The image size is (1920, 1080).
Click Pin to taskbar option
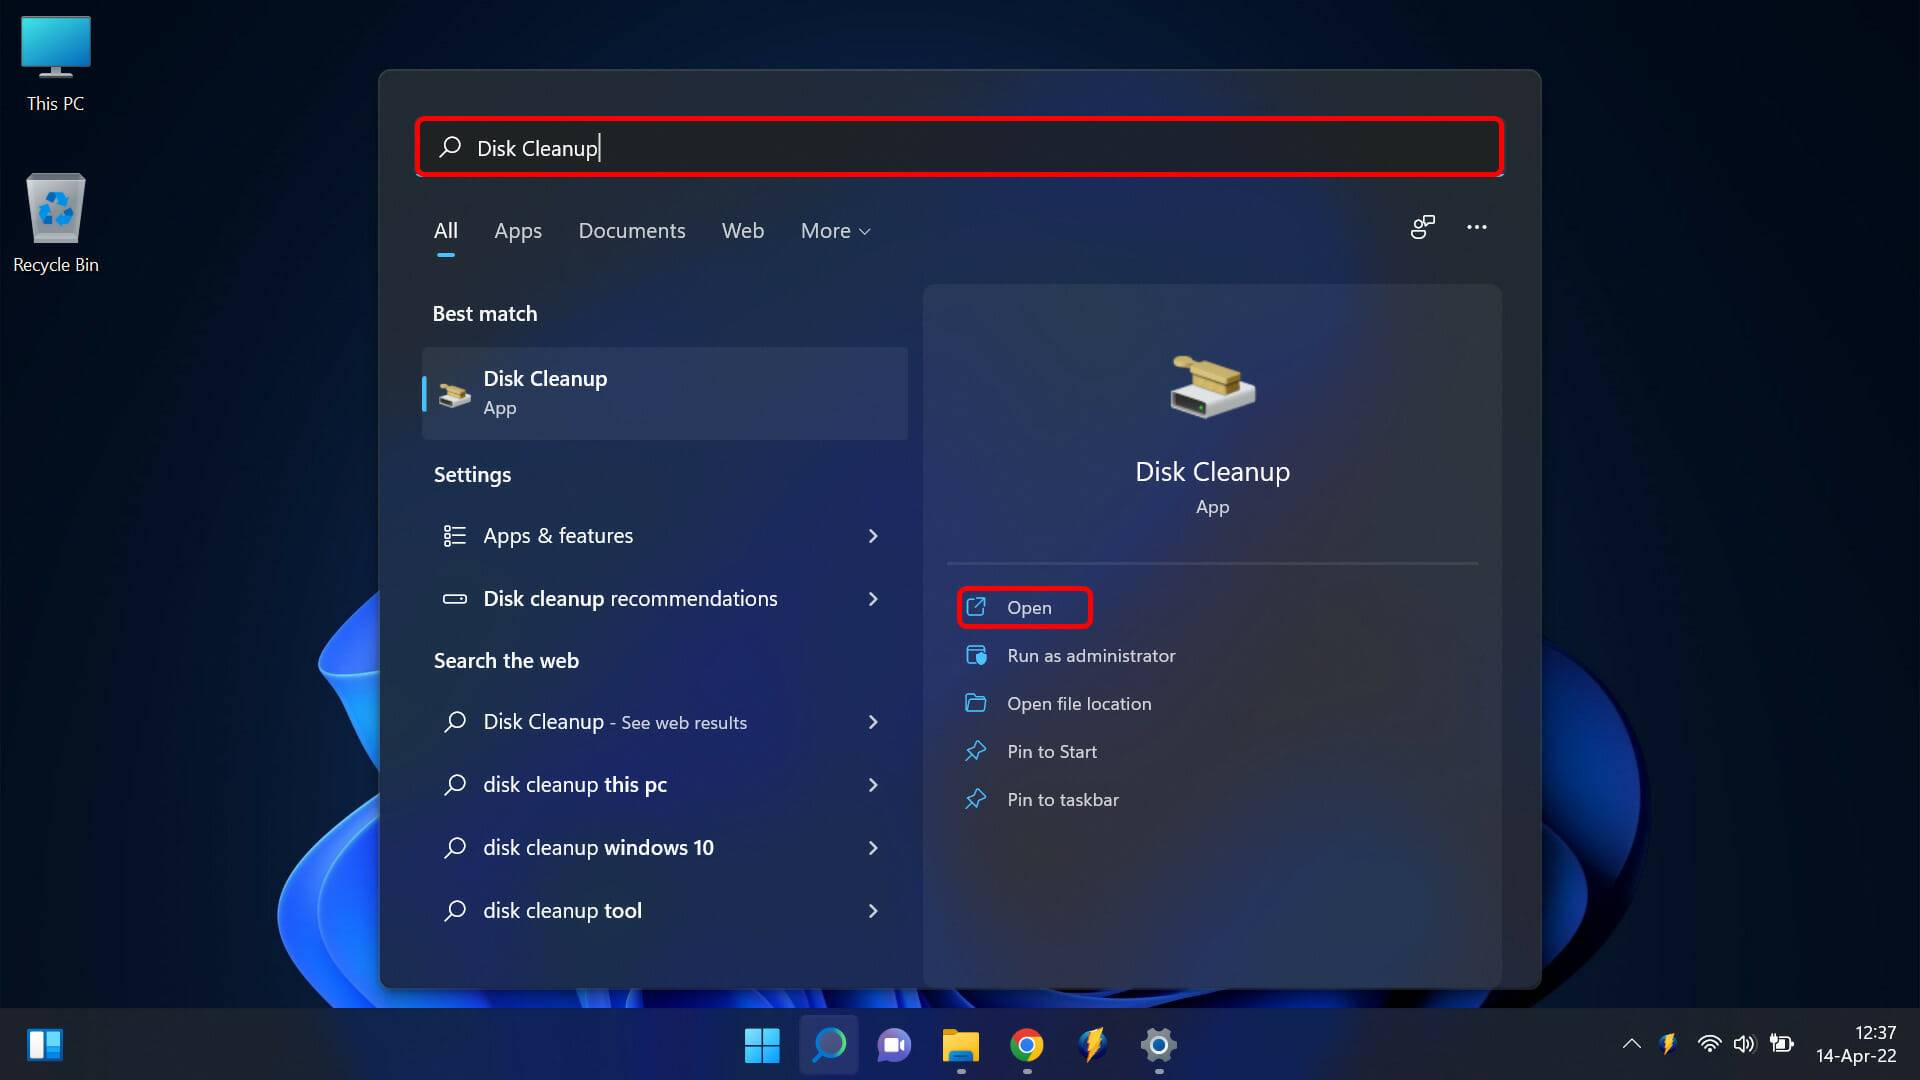click(x=1062, y=800)
